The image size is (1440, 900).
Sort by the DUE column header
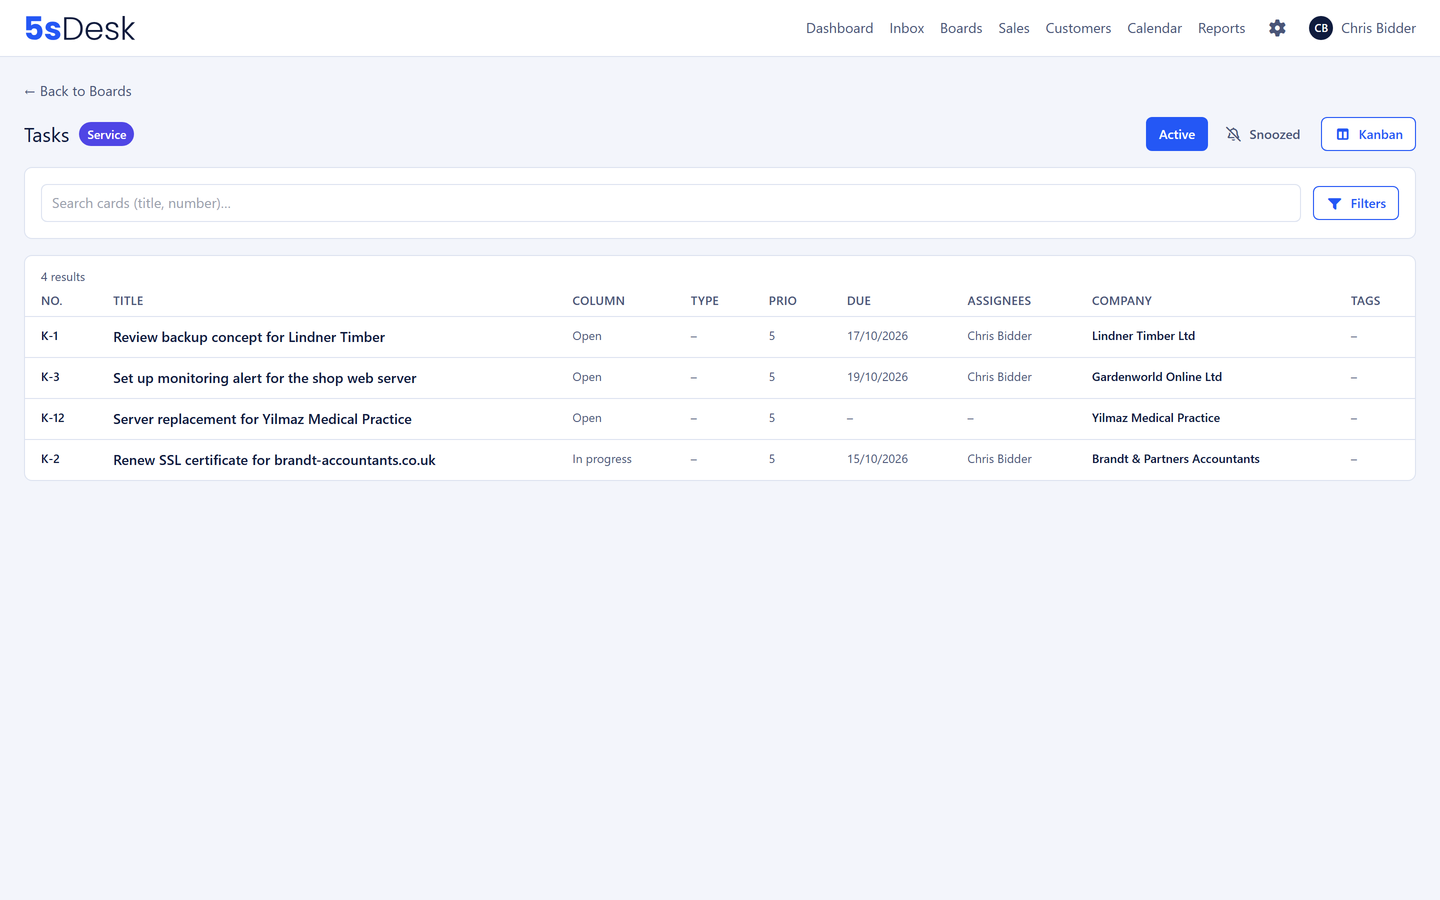(x=859, y=301)
